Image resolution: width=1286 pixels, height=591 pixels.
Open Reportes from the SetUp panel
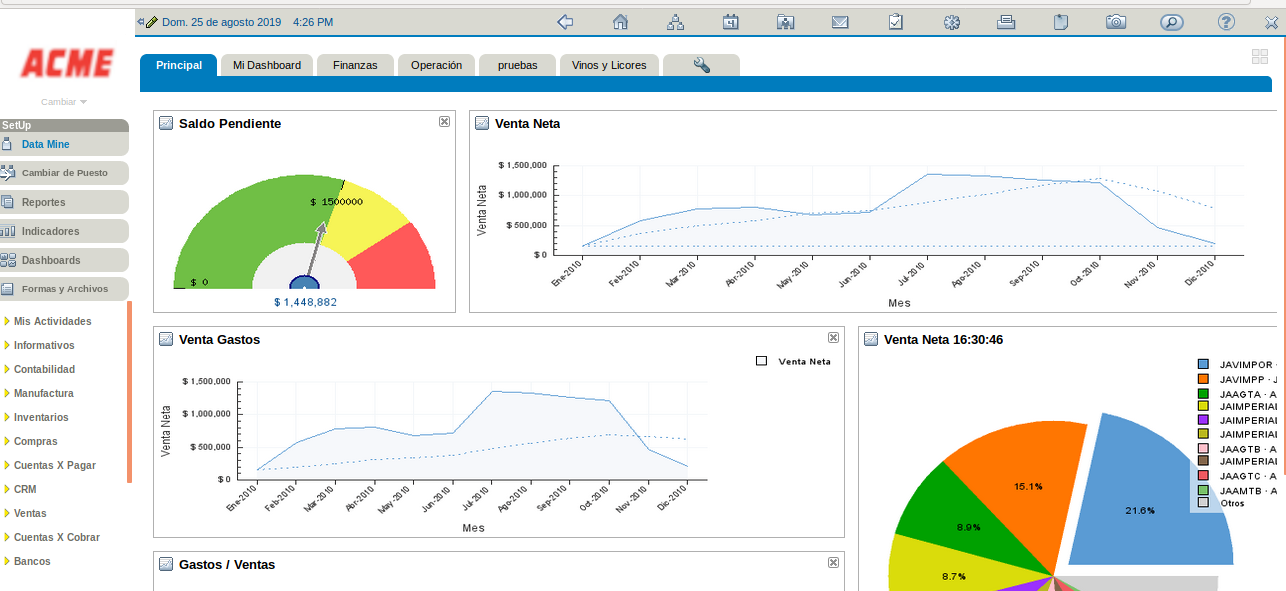[44, 202]
